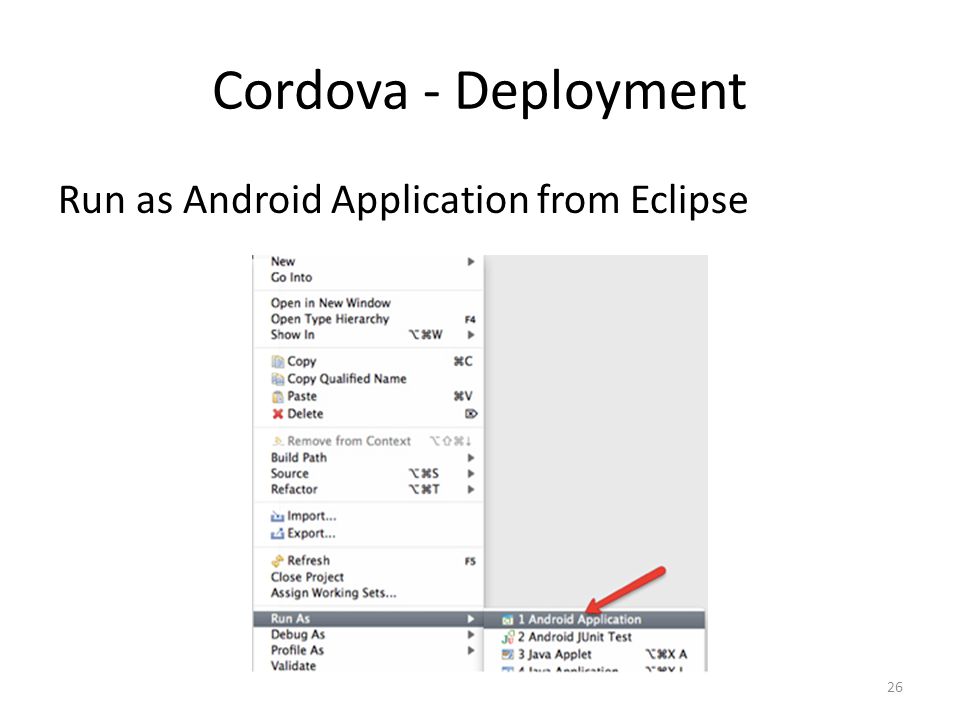The image size is (960, 720).
Task: Click the Refresh entry text
Action: (x=309, y=561)
